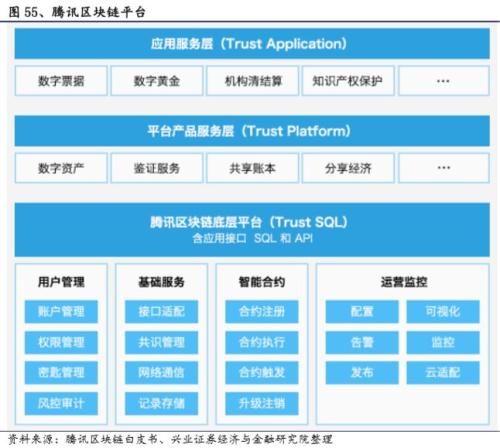Screen dimensions: 500x448
Task: Select the 数字资产 box
Action: [61, 168]
